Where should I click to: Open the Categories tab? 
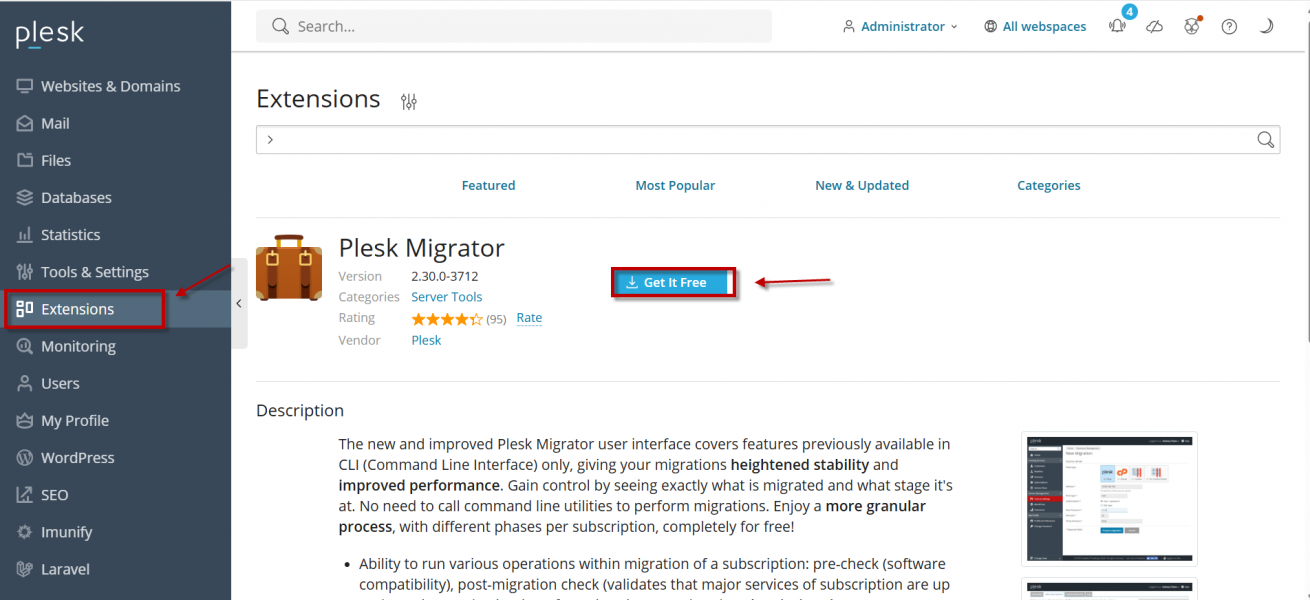[x=1048, y=185]
